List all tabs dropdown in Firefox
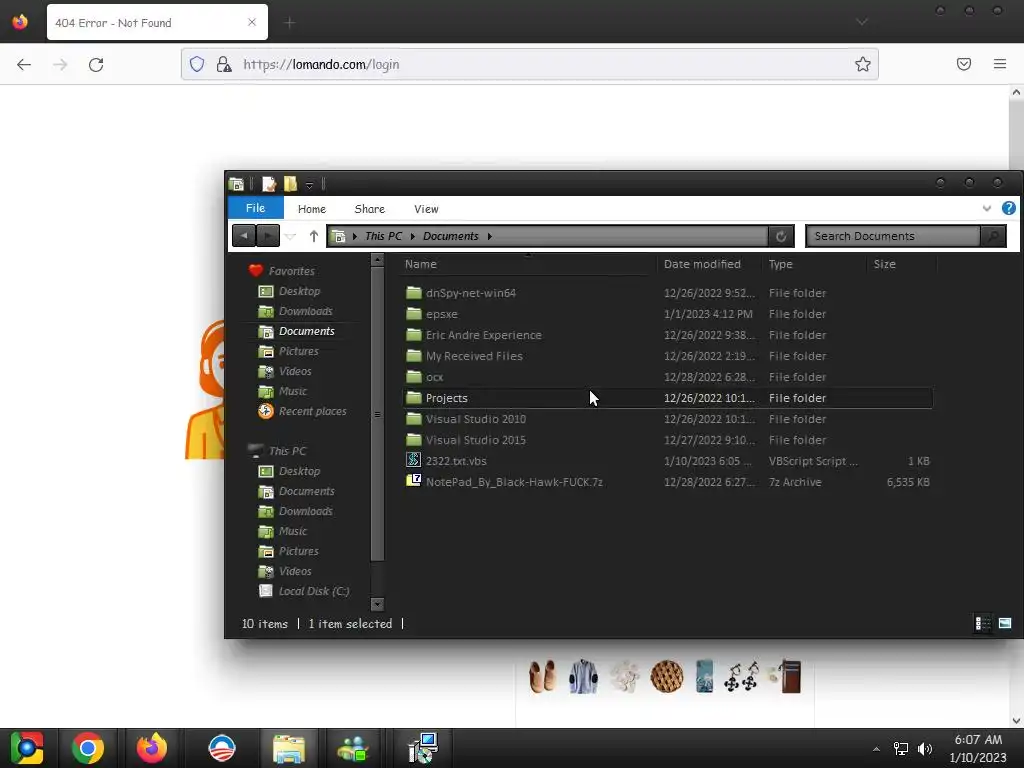This screenshot has height=768, width=1024. (861, 22)
